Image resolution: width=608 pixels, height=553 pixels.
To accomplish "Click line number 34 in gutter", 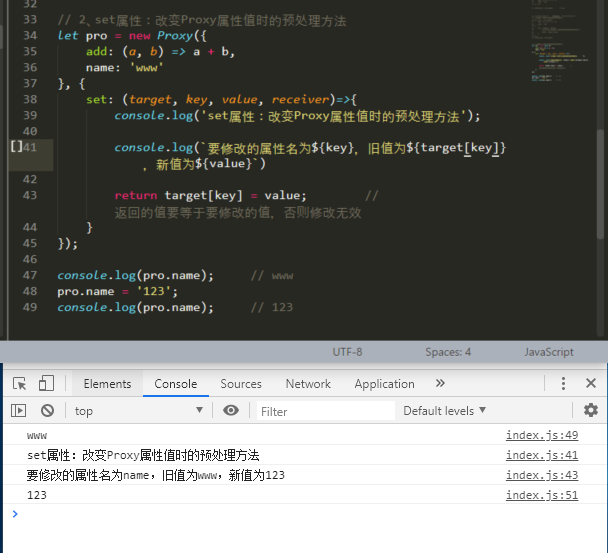I will click(x=30, y=35).
